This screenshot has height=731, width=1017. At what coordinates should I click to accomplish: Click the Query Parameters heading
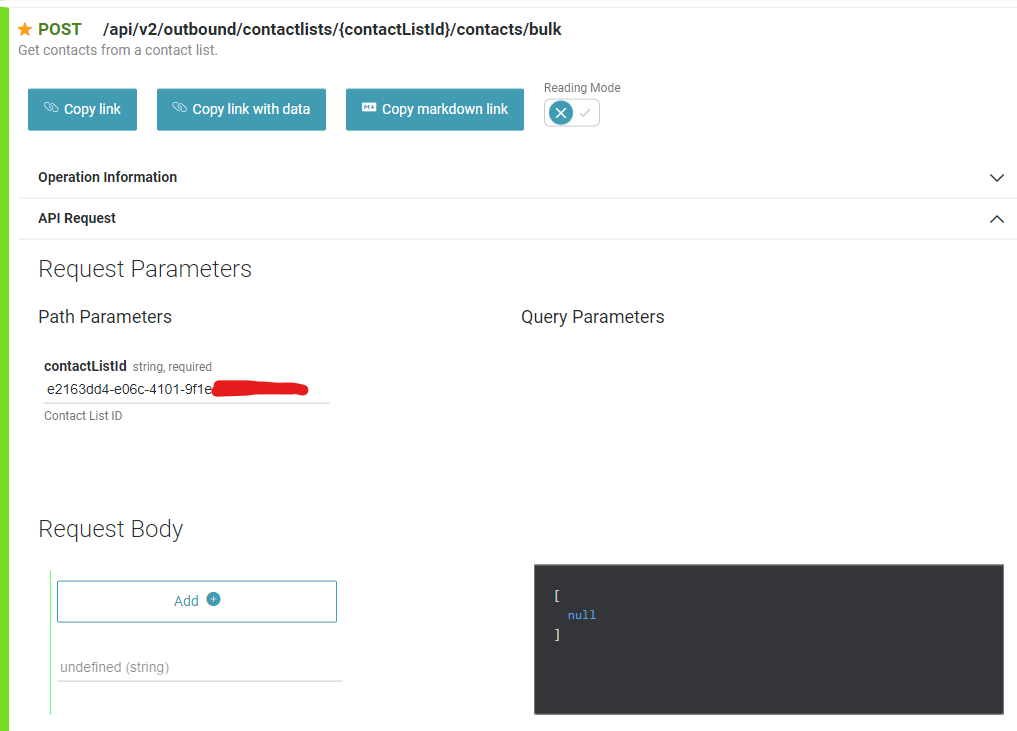click(592, 317)
